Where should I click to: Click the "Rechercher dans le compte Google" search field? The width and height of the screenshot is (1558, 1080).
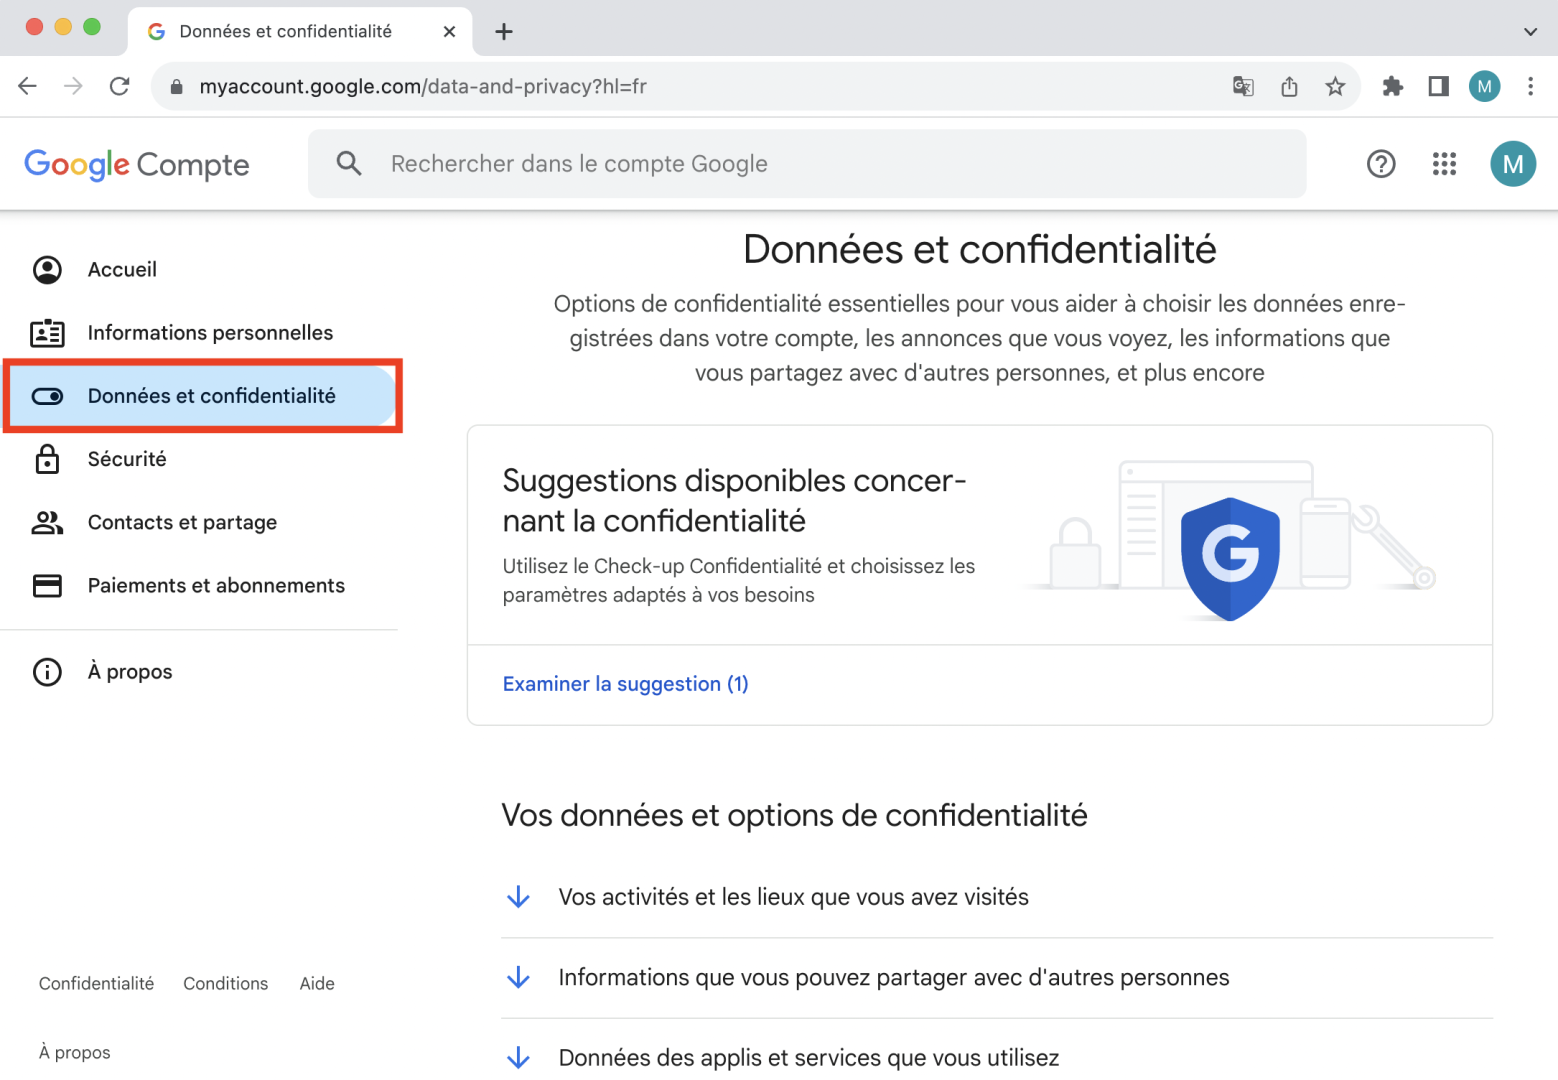click(700, 163)
